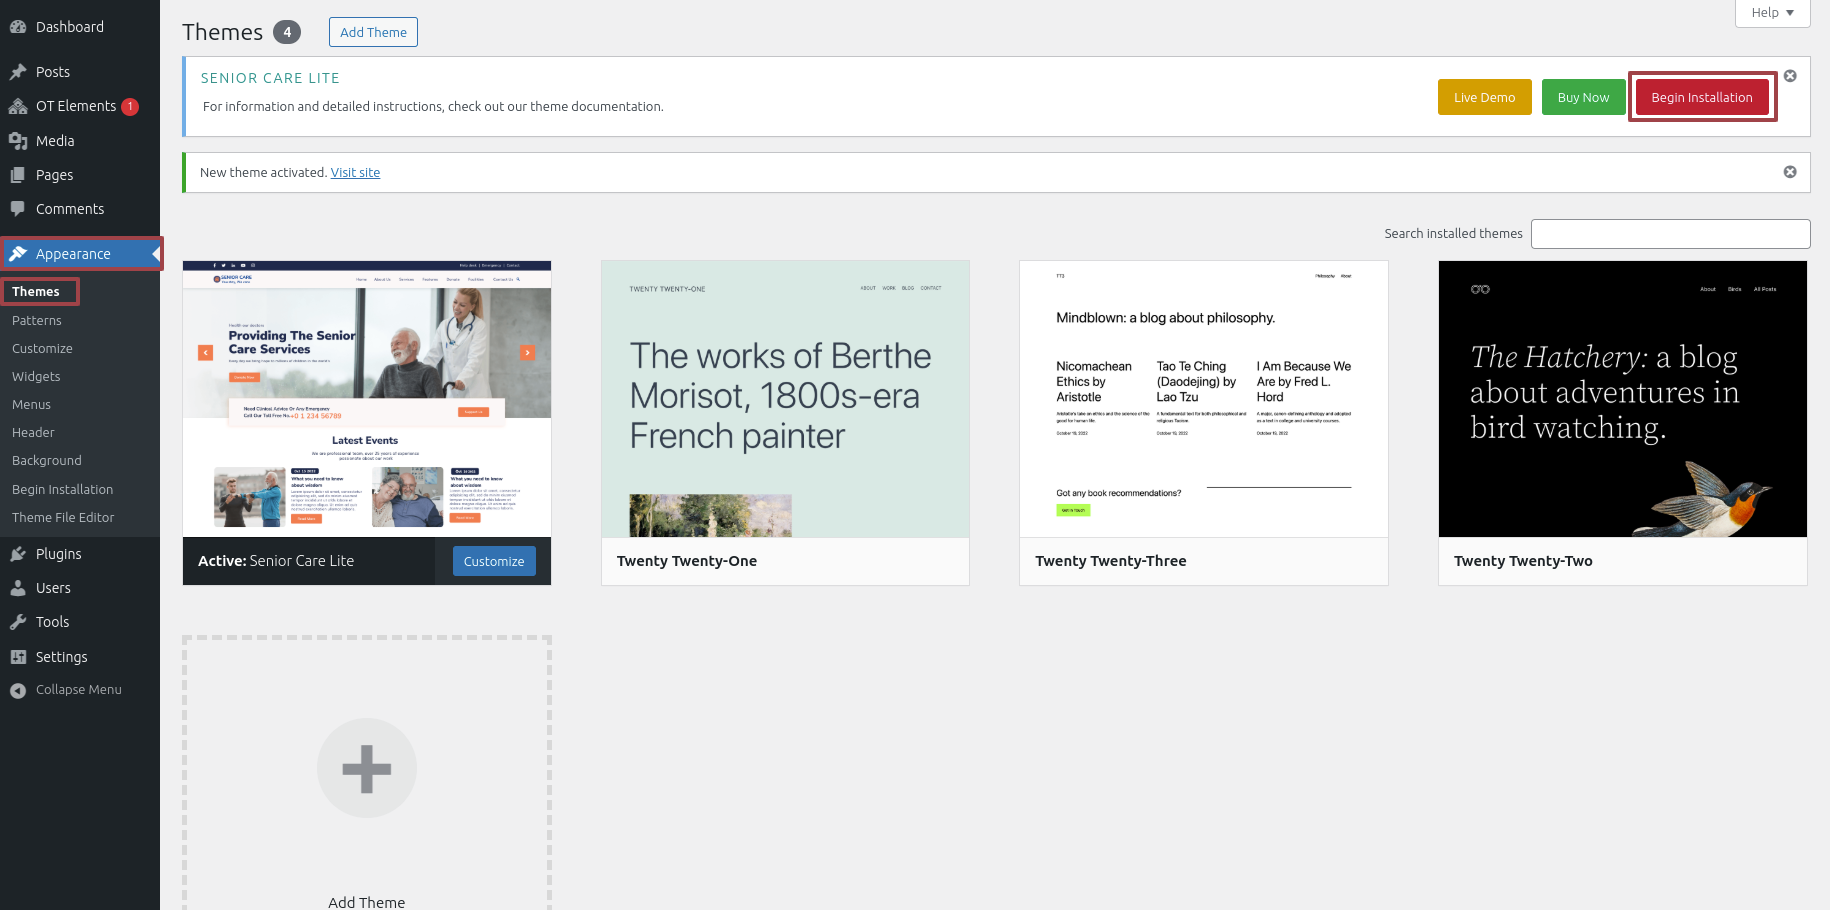
Task: Click the plus icon to add theme
Action: pyautogui.click(x=367, y=768)
